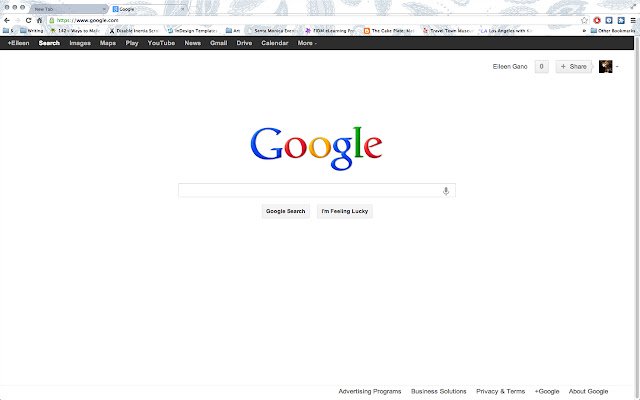The height and width of the screenshot is (400, 640).
Task: Open the Art bookmarks folder
Action: 233,31
